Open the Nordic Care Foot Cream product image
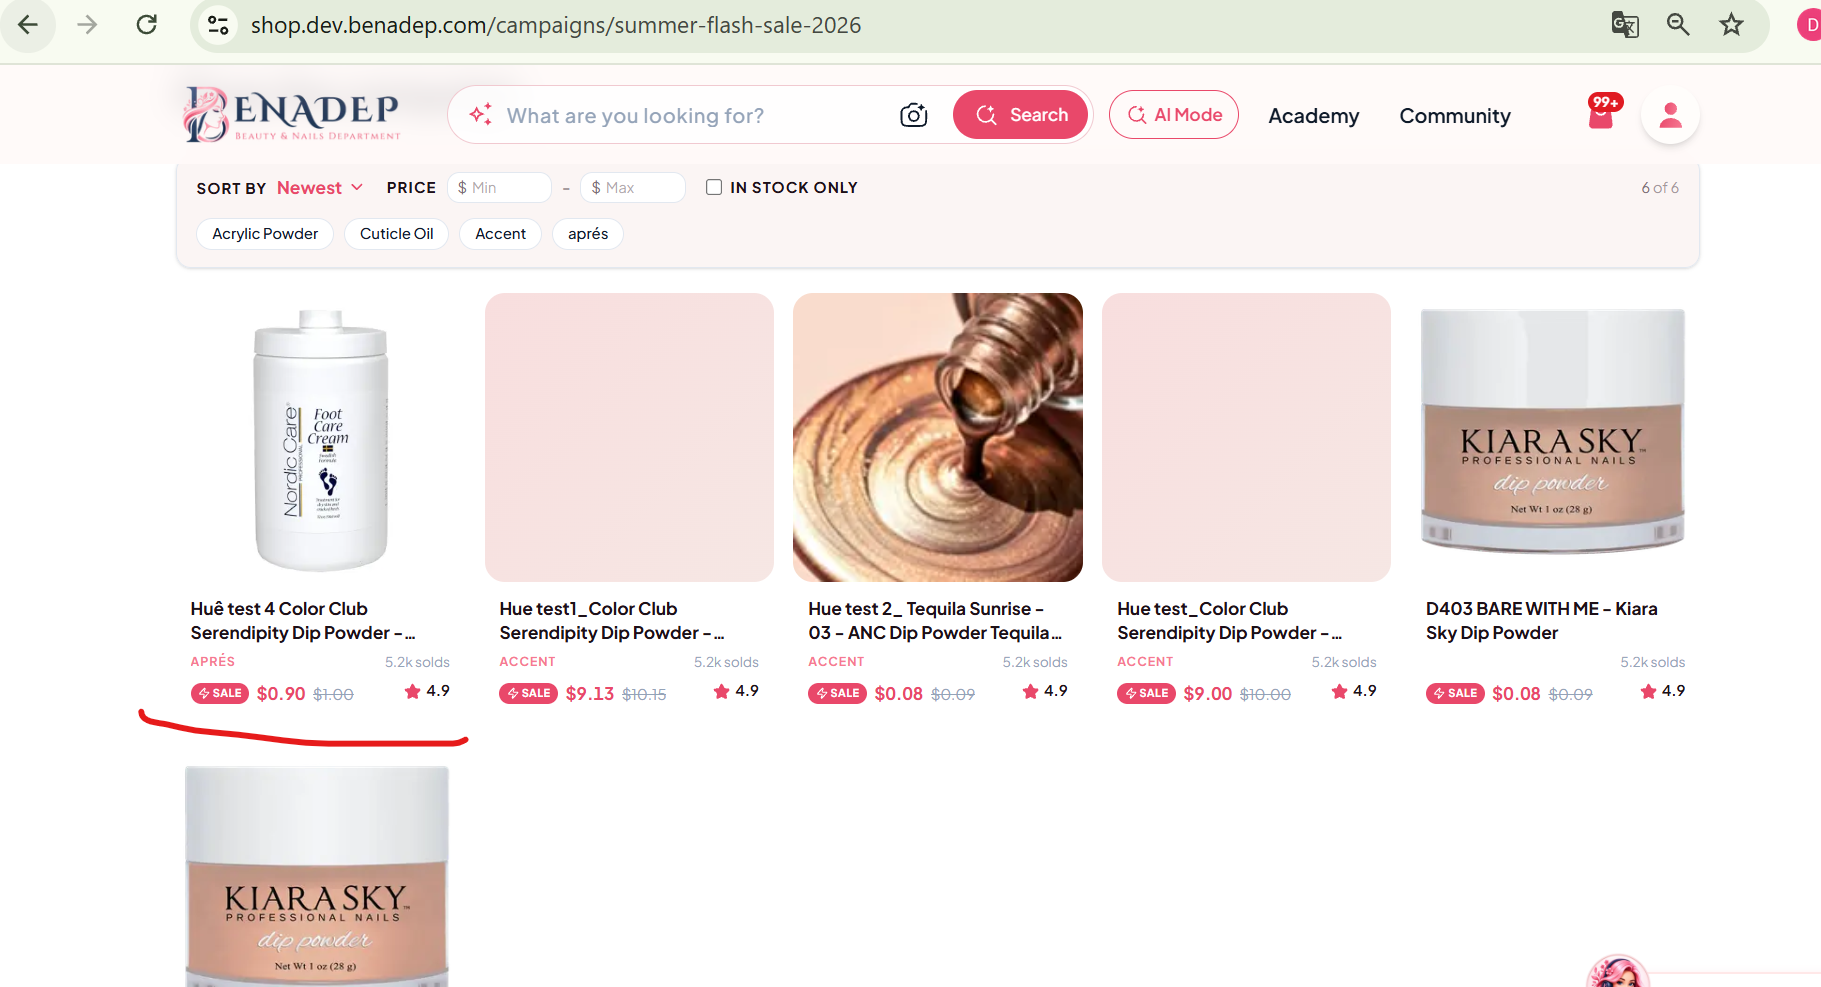 pyautogui.click(x=321, y=438)
